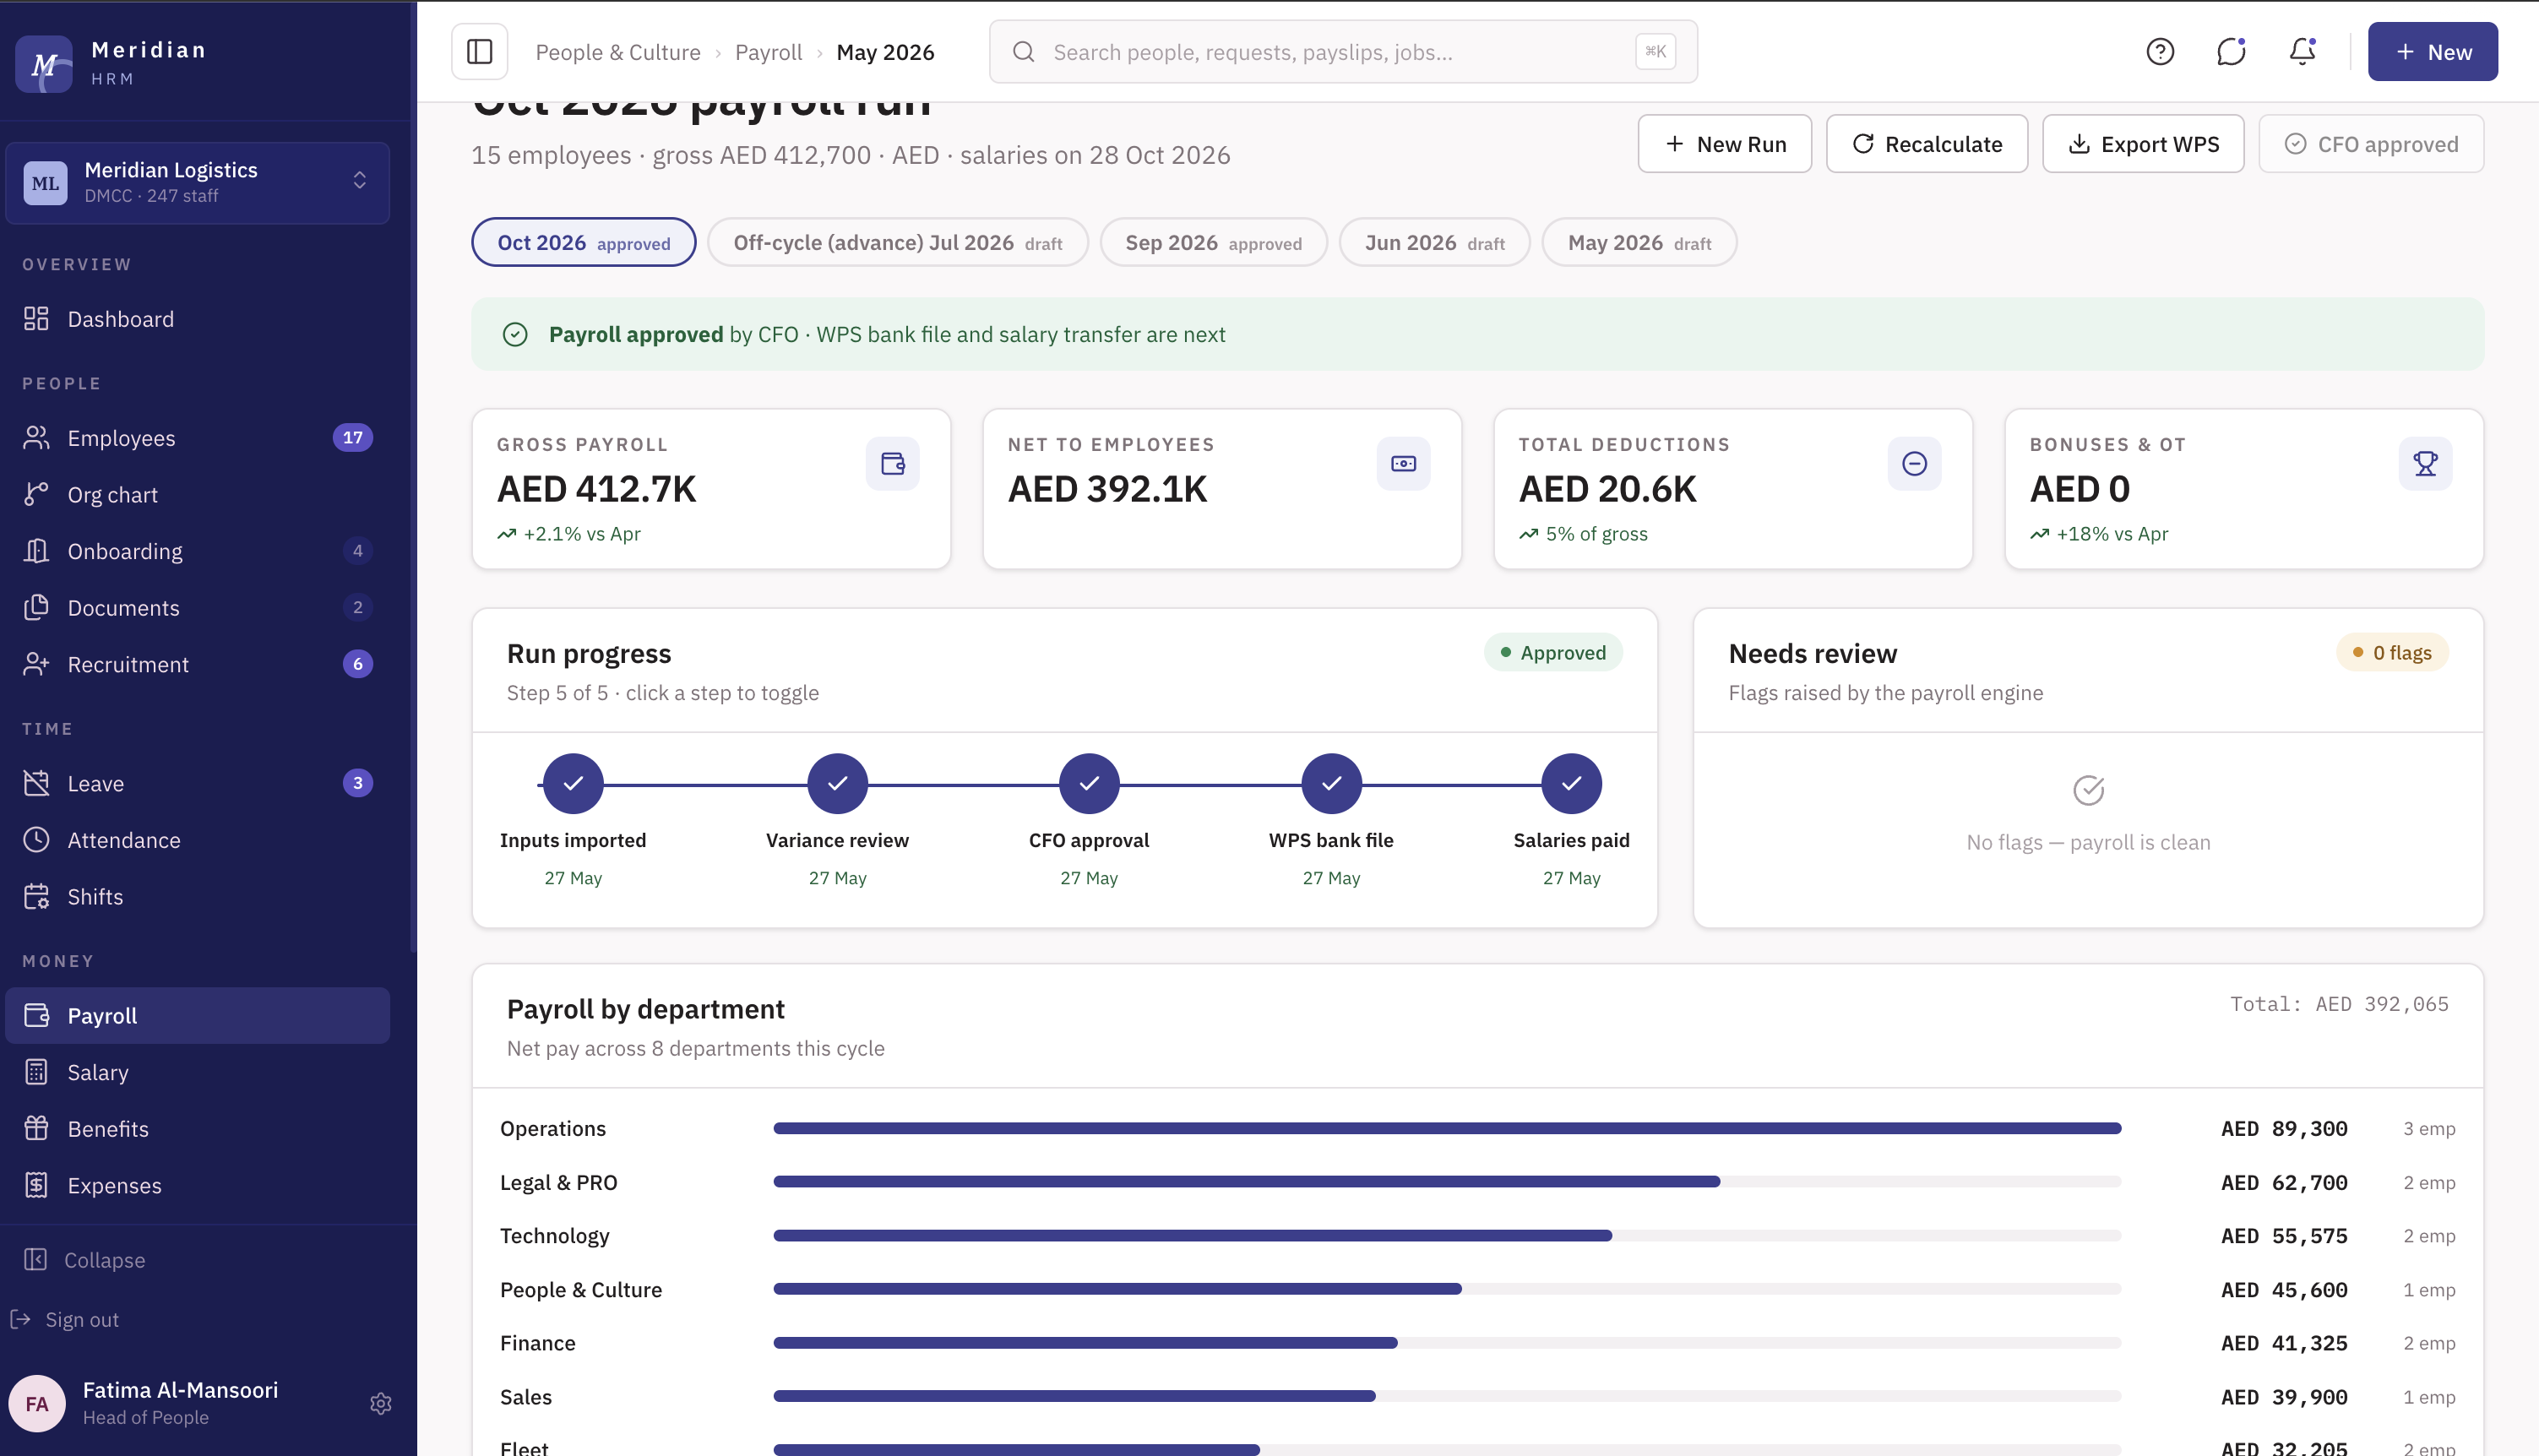The width and height of the screenshot is (2539, 1456).
Task: Click the Export WPS button
Action: [x=2143, y=144]
